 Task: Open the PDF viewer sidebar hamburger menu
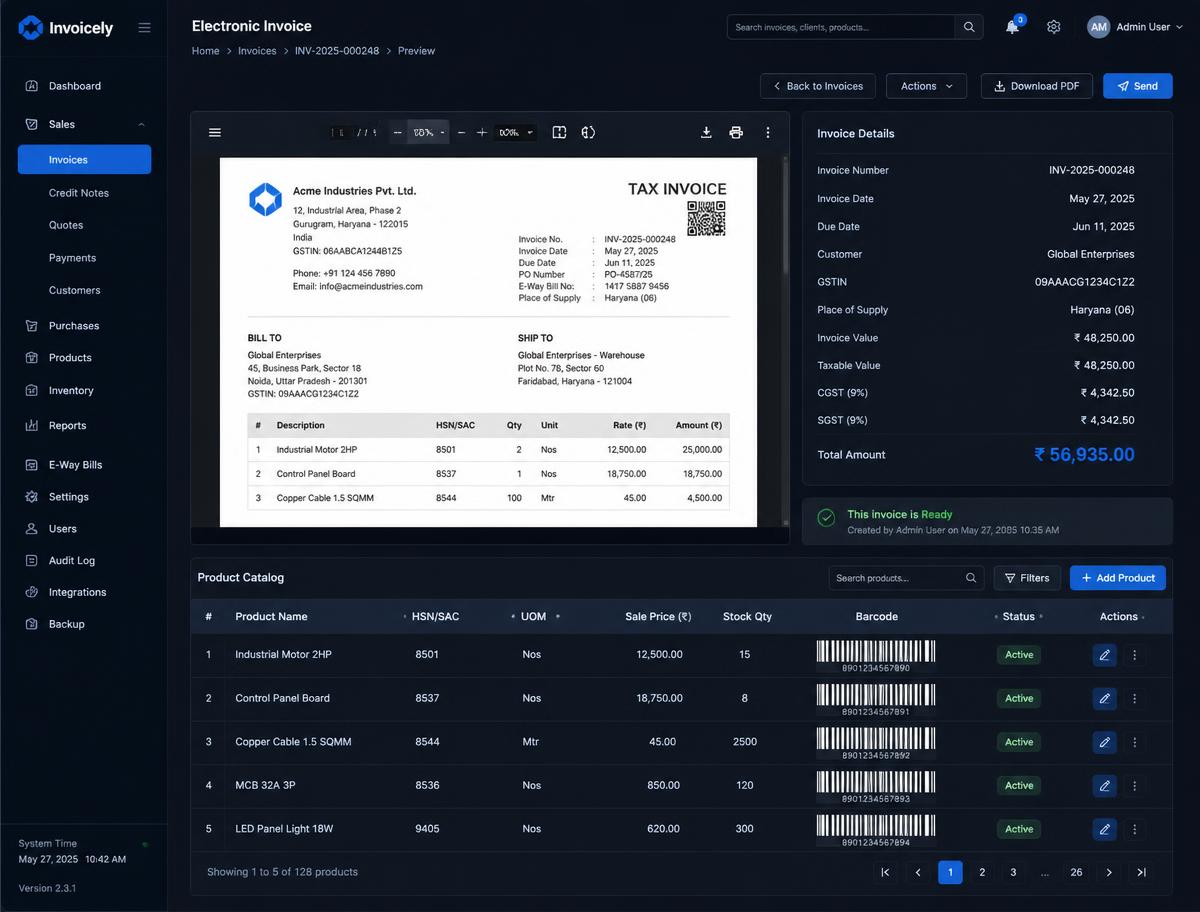click(x=214, y=132)
